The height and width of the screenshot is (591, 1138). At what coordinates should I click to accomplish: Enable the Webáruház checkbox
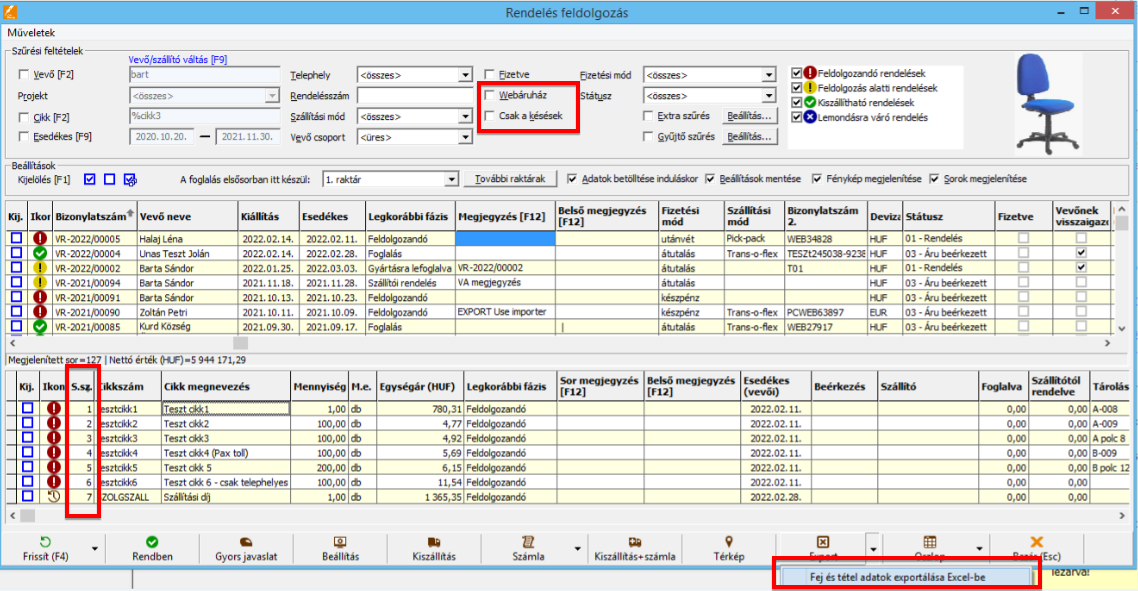click(490, 96)
